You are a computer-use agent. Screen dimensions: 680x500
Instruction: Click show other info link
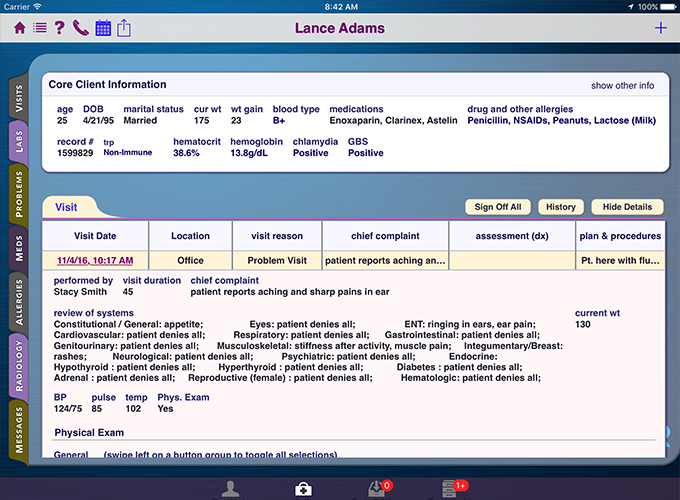point(622,85)
